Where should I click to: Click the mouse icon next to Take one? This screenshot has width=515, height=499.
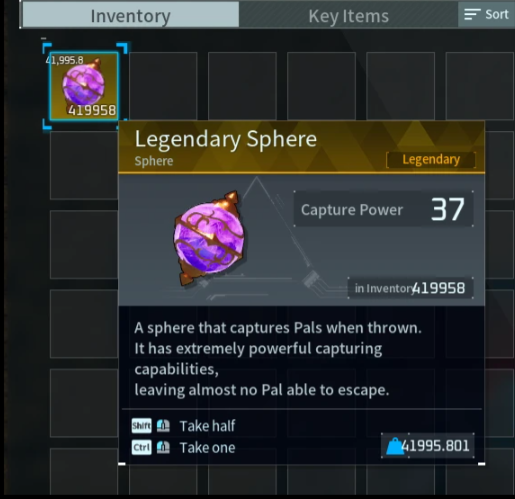[163, 447]
